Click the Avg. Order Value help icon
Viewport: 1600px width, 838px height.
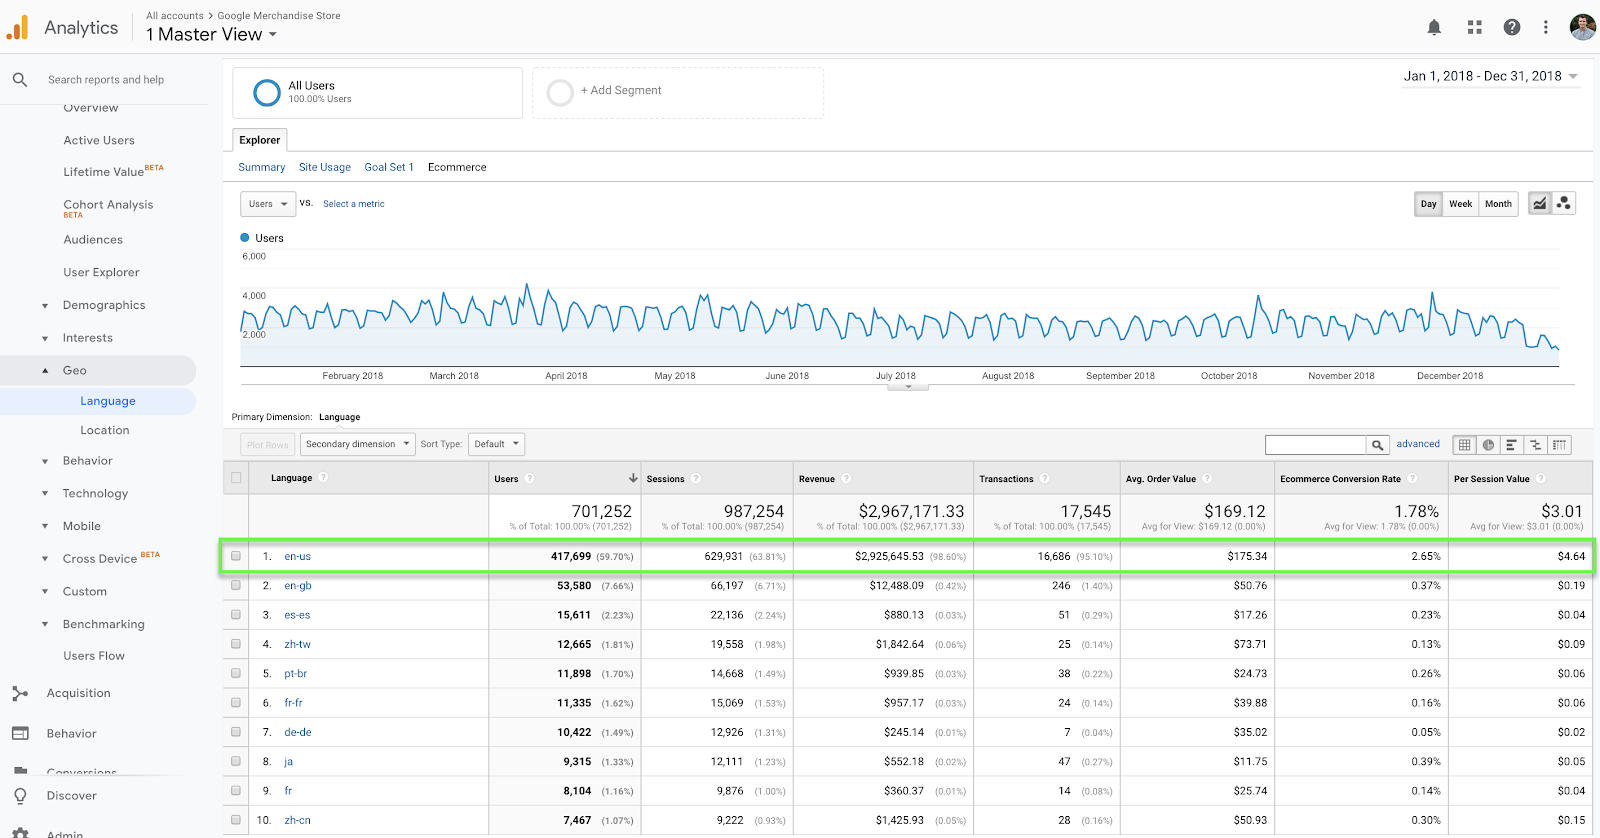(x=1207, y=479)
